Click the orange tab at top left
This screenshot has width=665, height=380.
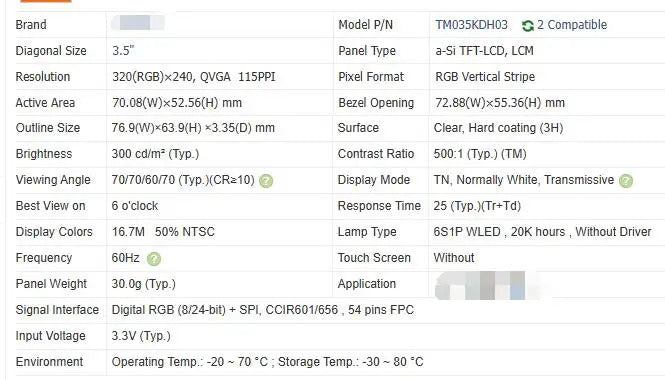[x=46, y=1]
